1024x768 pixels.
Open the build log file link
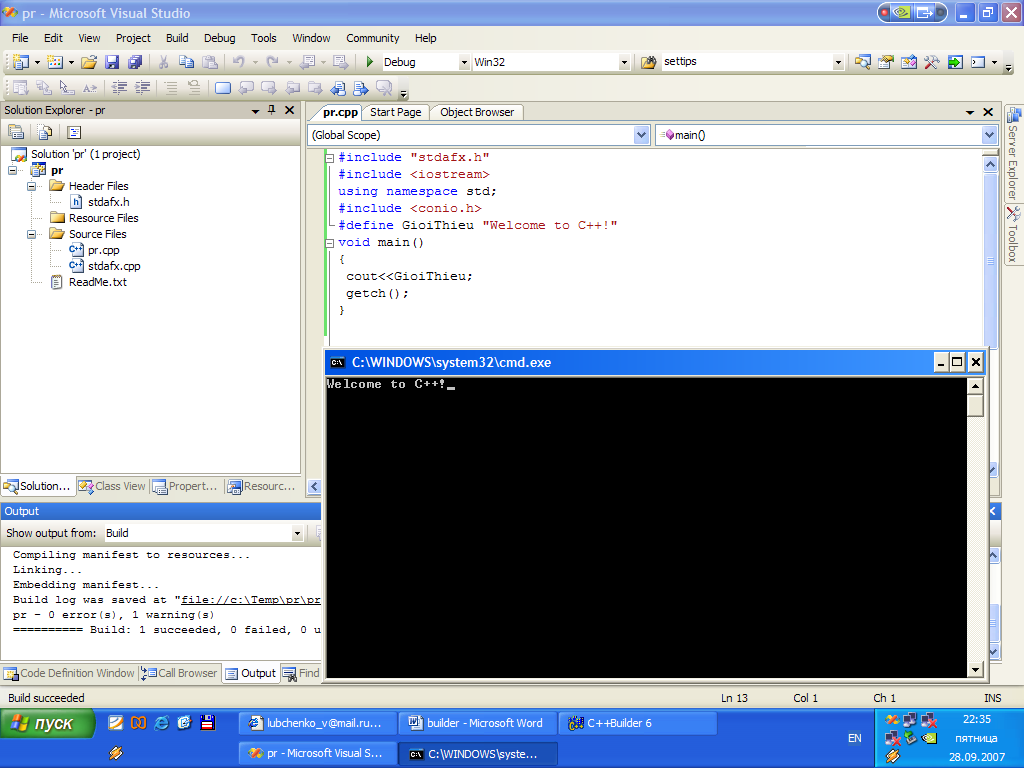pyautogui.click(x=251, y=600)
